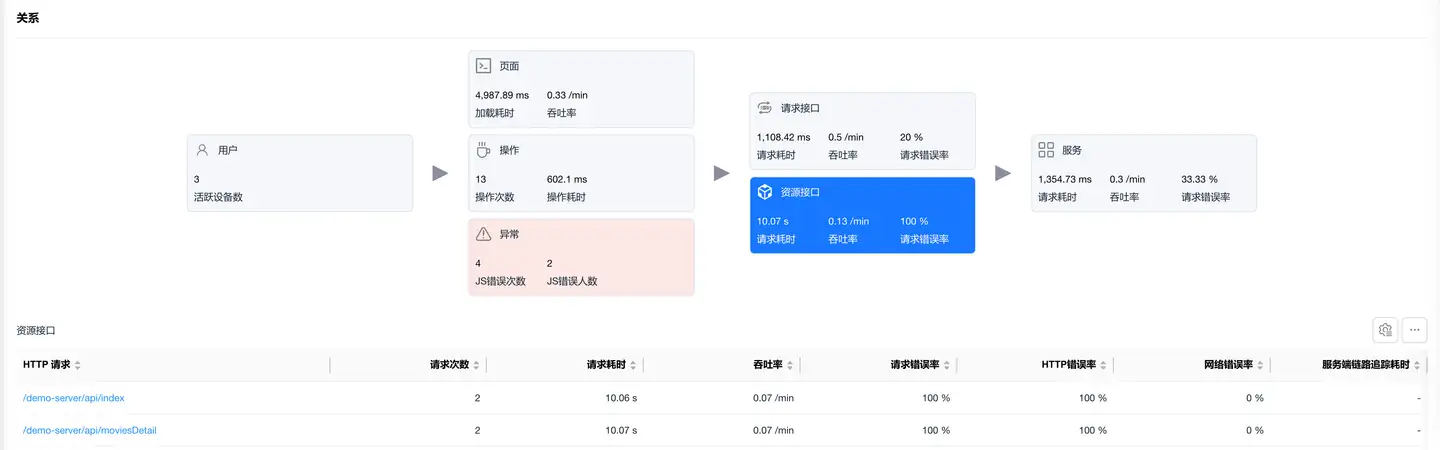Sort table by HTTP错误率 column
The height and width of the screenshot is (450, 1440).
click(x=1104, y=365)
